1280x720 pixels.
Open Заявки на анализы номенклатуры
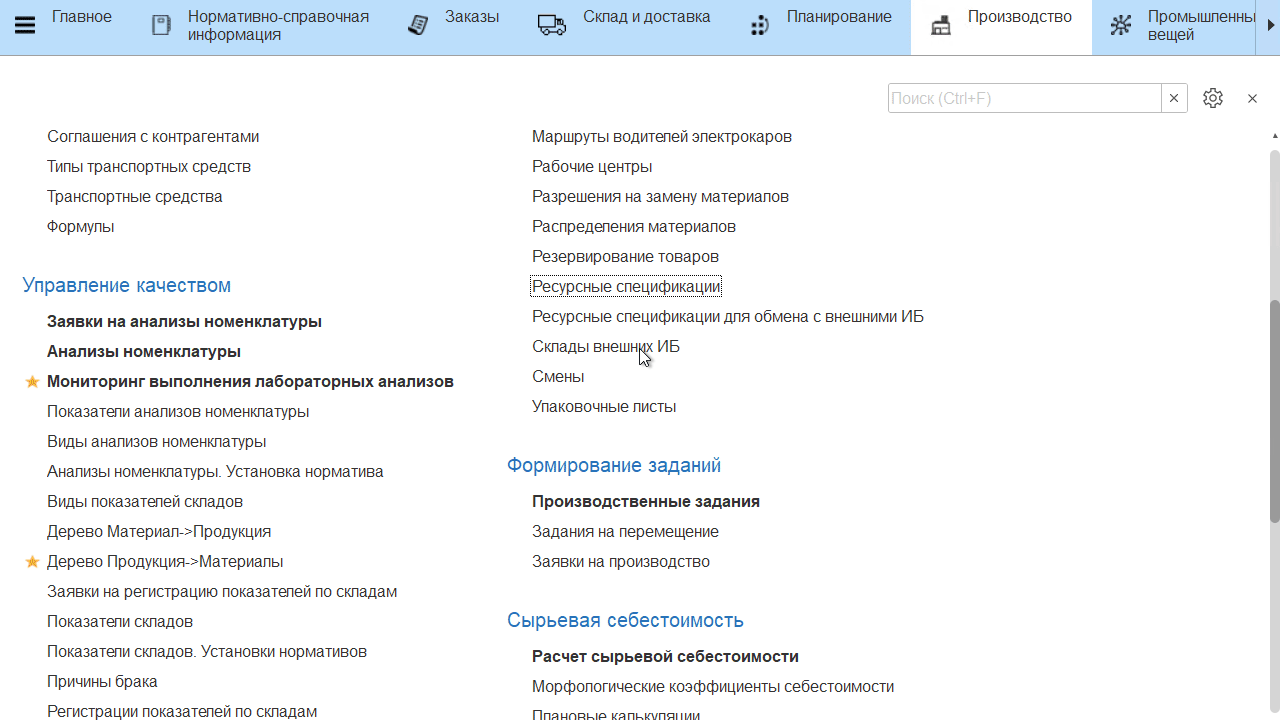(184, 322)
